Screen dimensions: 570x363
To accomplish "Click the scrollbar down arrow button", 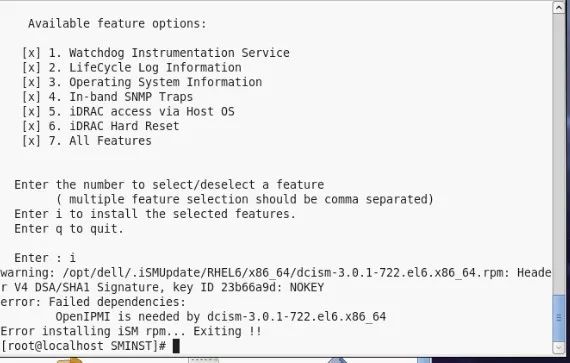I will point(559,347).
